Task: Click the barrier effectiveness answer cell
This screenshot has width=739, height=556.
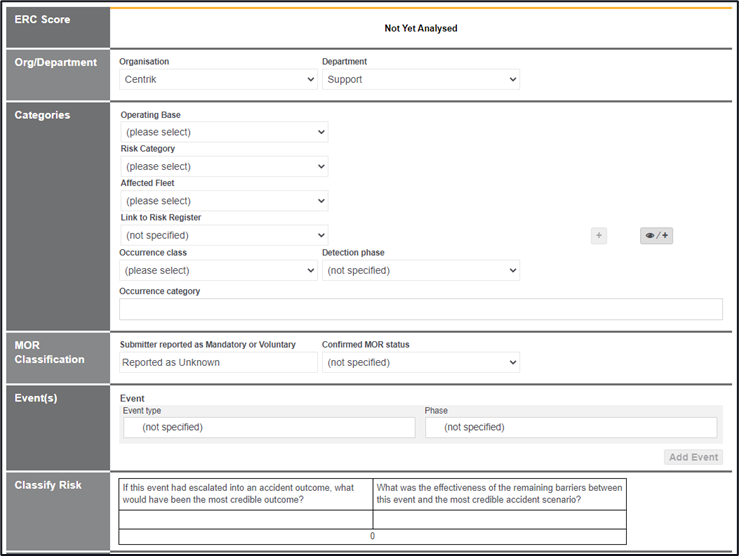Action: [x=499, y=519]
